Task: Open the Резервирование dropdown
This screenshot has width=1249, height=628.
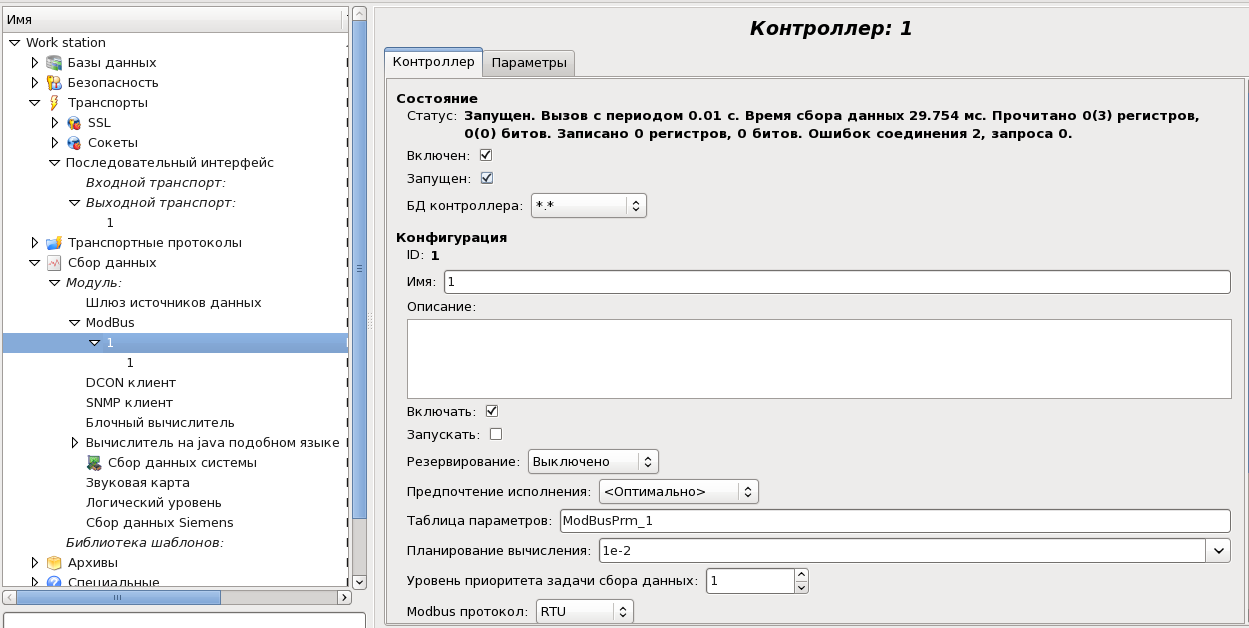Action: [x=593, y=462]
